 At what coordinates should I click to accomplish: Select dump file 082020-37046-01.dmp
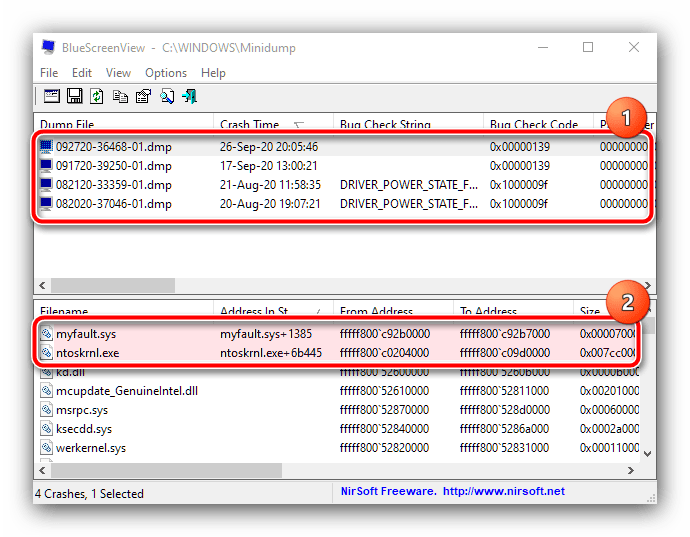coord(114,204)
